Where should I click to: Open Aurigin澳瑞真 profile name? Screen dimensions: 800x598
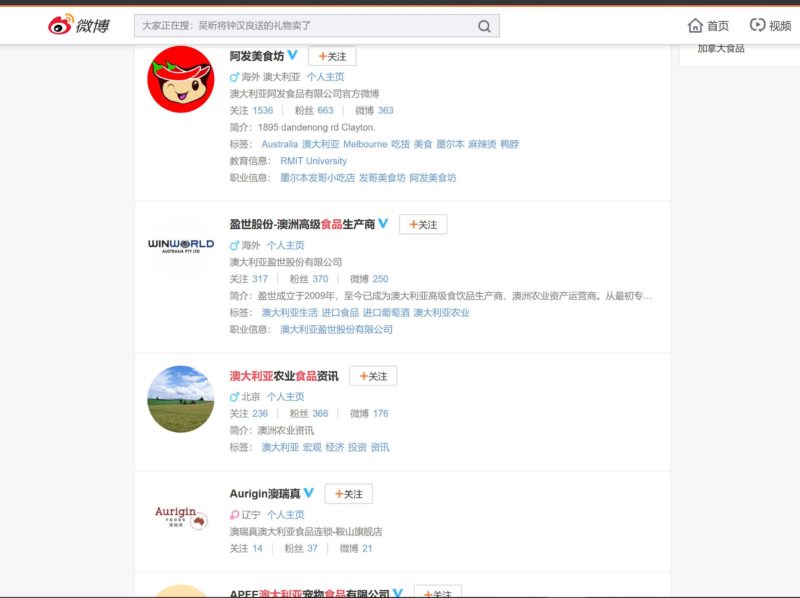265,494
